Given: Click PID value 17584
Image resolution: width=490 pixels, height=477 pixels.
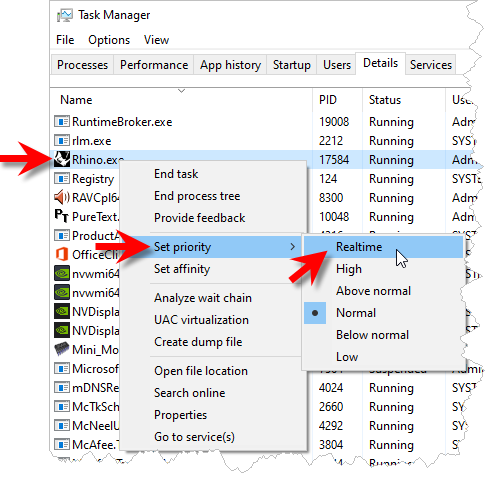Looking at the screenshot, I should (x=334, y=160).
